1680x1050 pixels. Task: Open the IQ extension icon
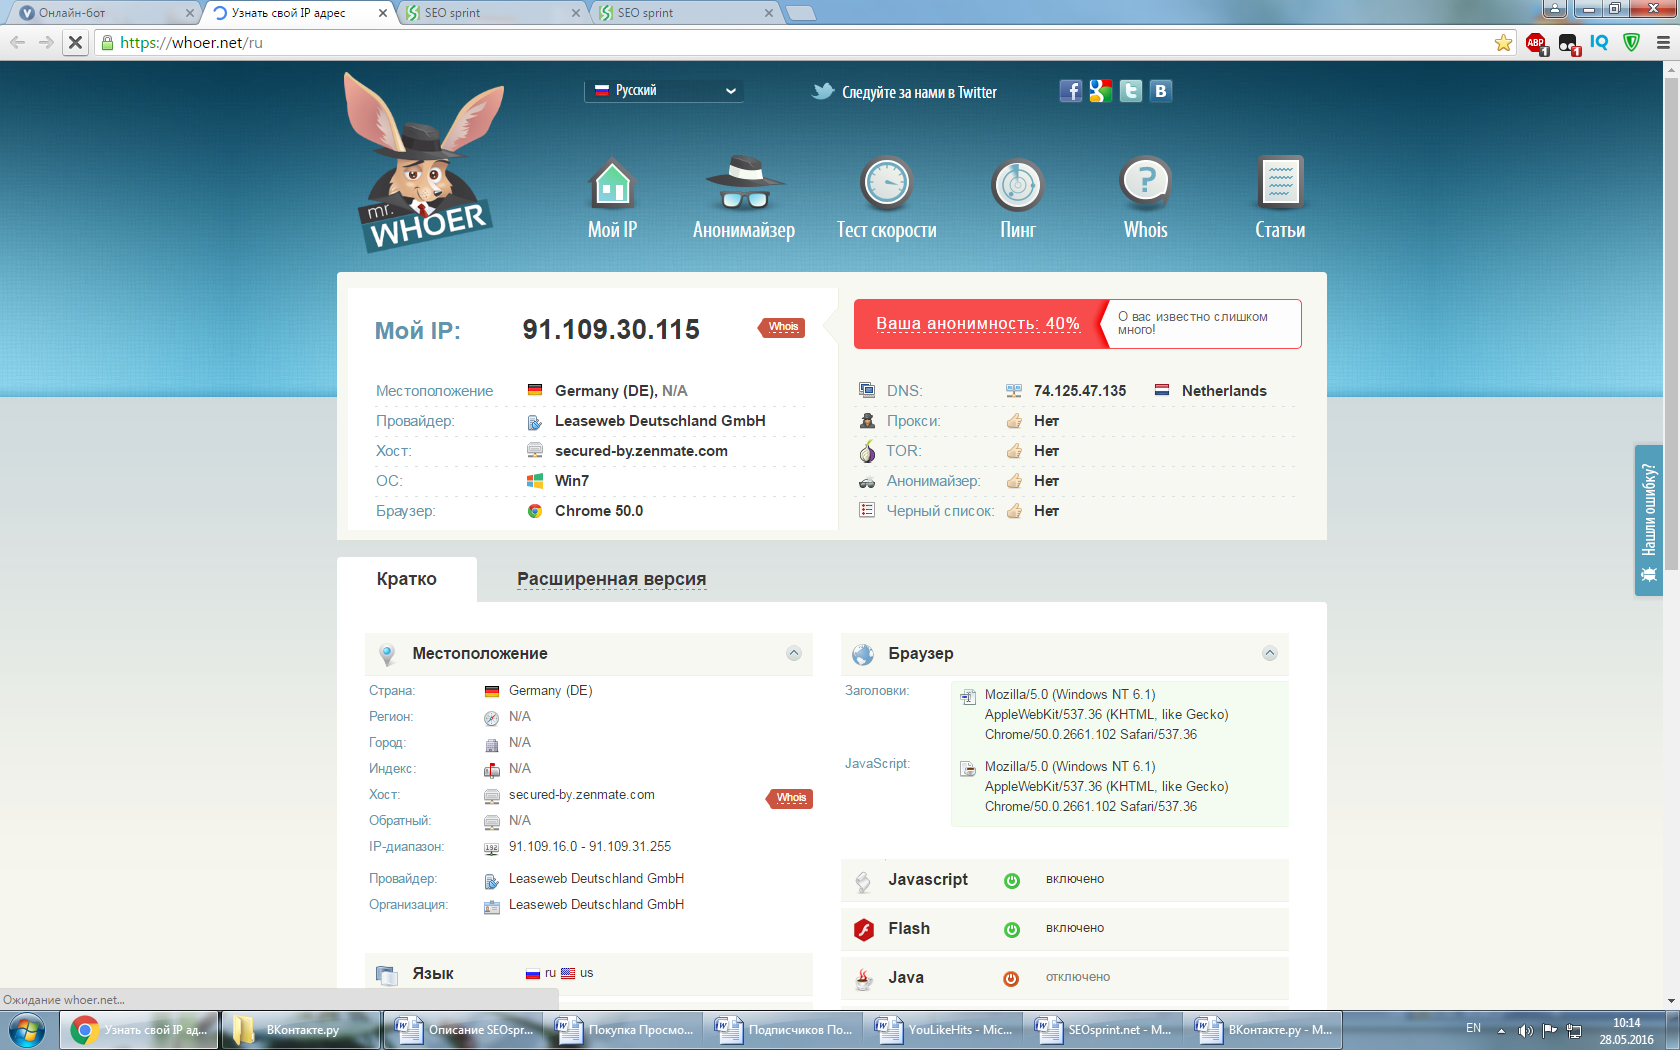[x=1600, y=42]
